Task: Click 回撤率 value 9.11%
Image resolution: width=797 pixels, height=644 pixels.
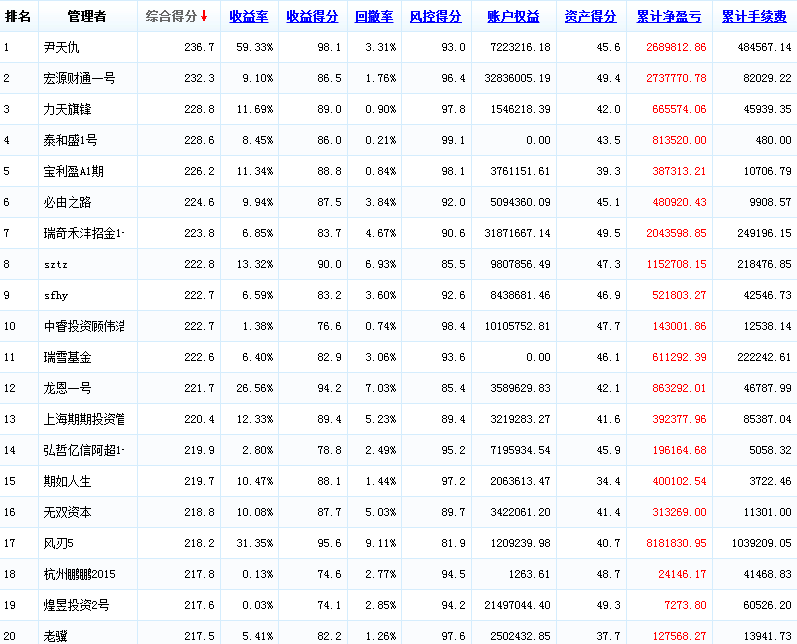Action: (x=381, y=543)
